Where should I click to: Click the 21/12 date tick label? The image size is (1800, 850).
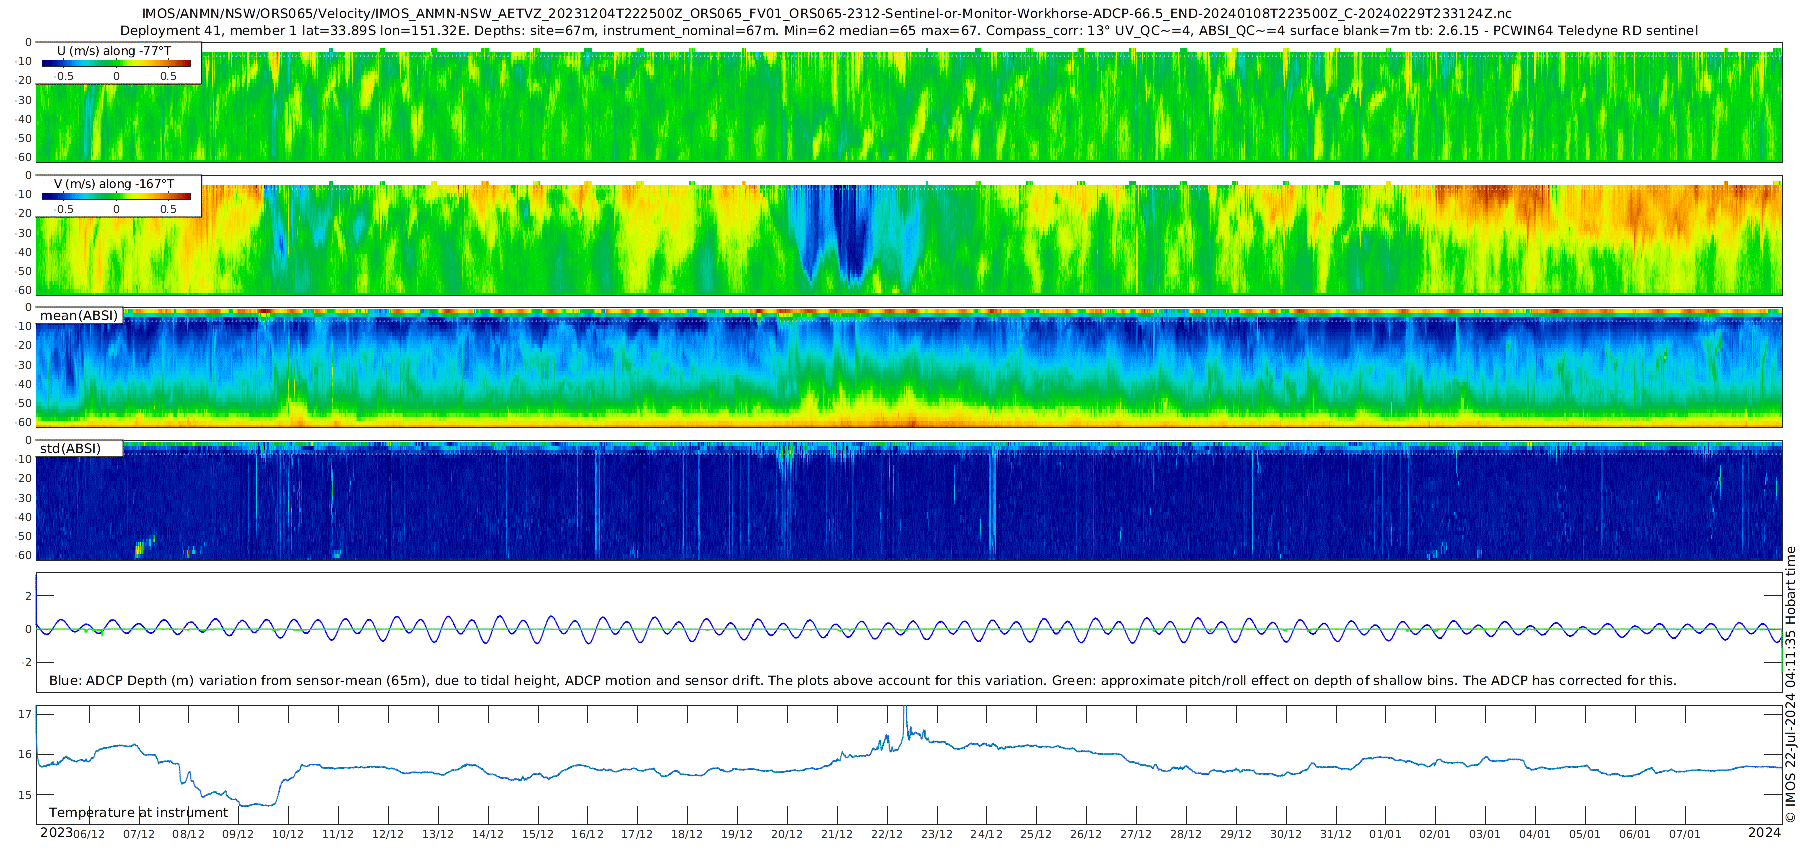[837, 834]
